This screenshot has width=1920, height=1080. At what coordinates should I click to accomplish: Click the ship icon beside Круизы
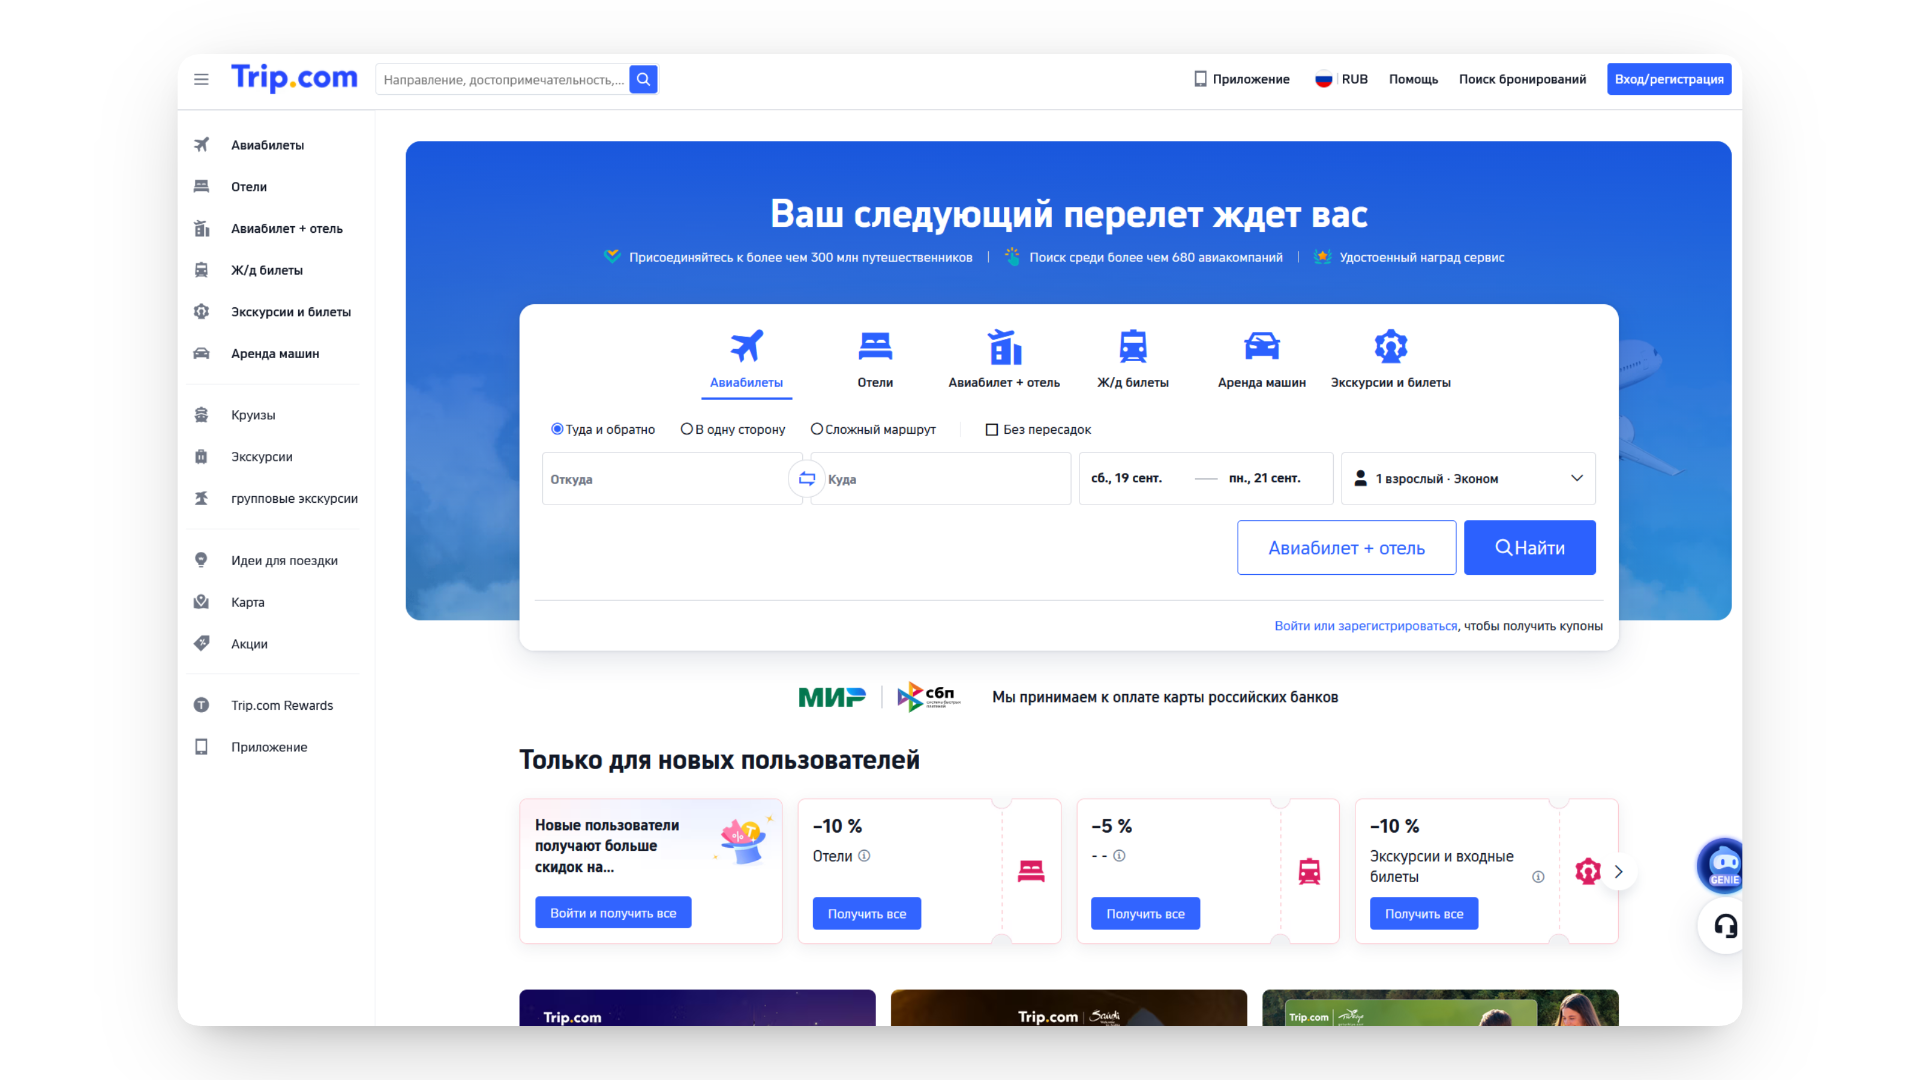[201, 415]
